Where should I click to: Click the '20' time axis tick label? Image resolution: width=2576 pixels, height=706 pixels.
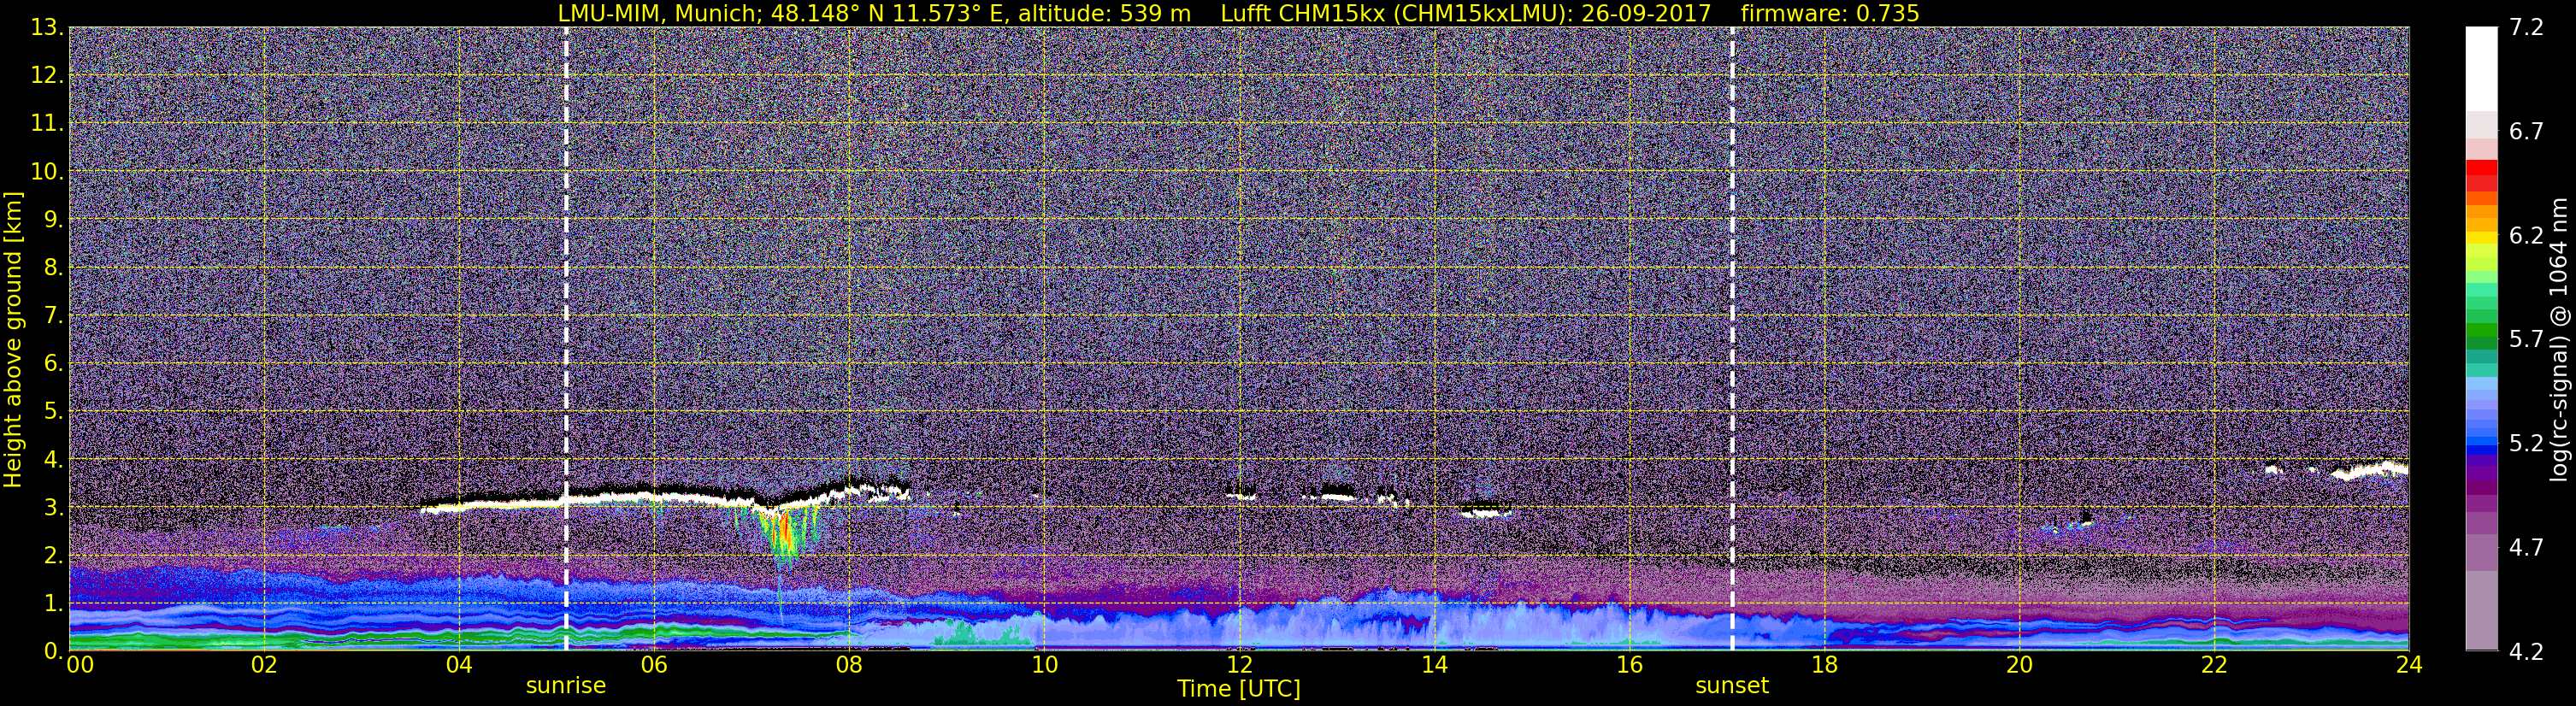[2019, 665]
